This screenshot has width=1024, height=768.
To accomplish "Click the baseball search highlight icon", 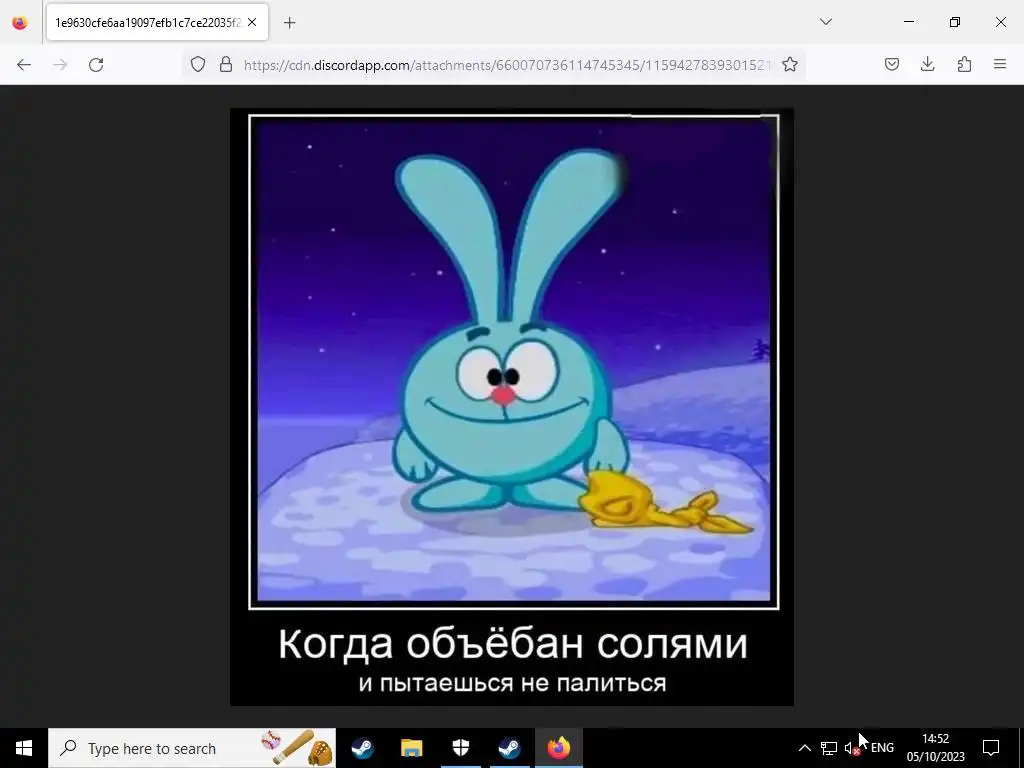I will (x=297, y=748).
